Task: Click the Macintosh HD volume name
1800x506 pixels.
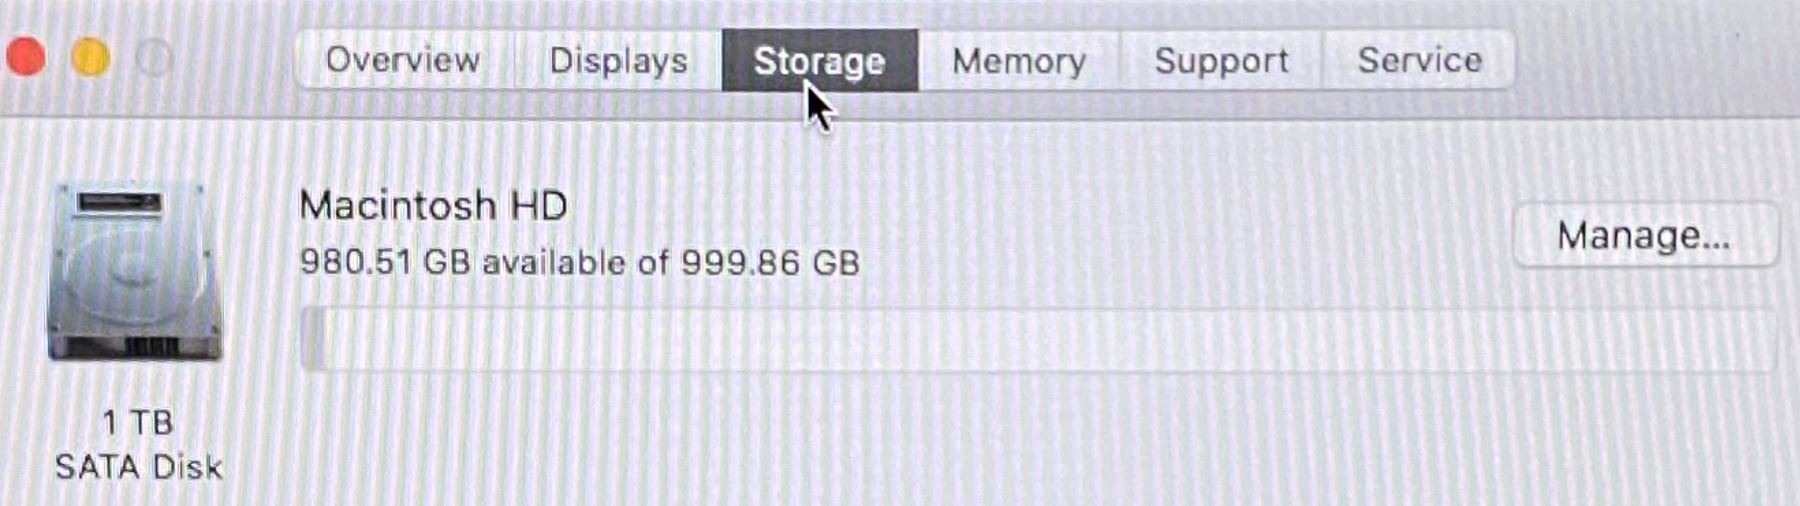Action: pos(433,206)
